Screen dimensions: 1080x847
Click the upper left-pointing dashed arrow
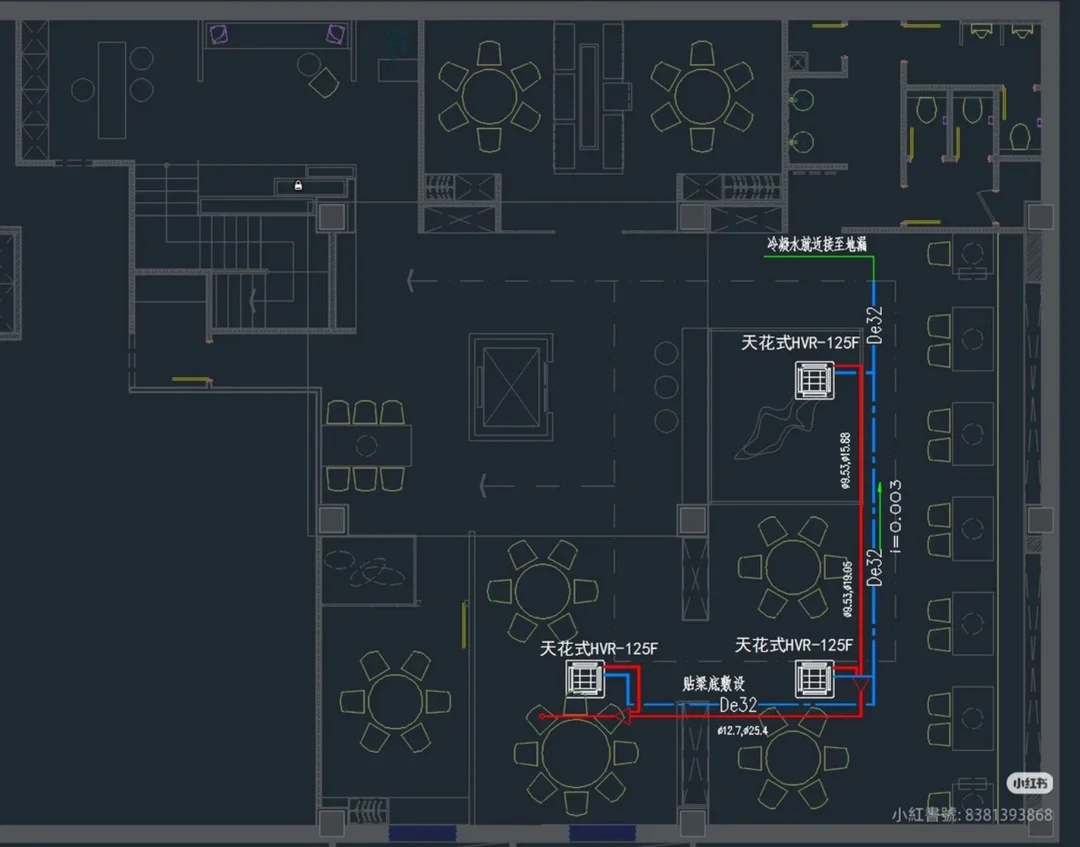(412, 280)
